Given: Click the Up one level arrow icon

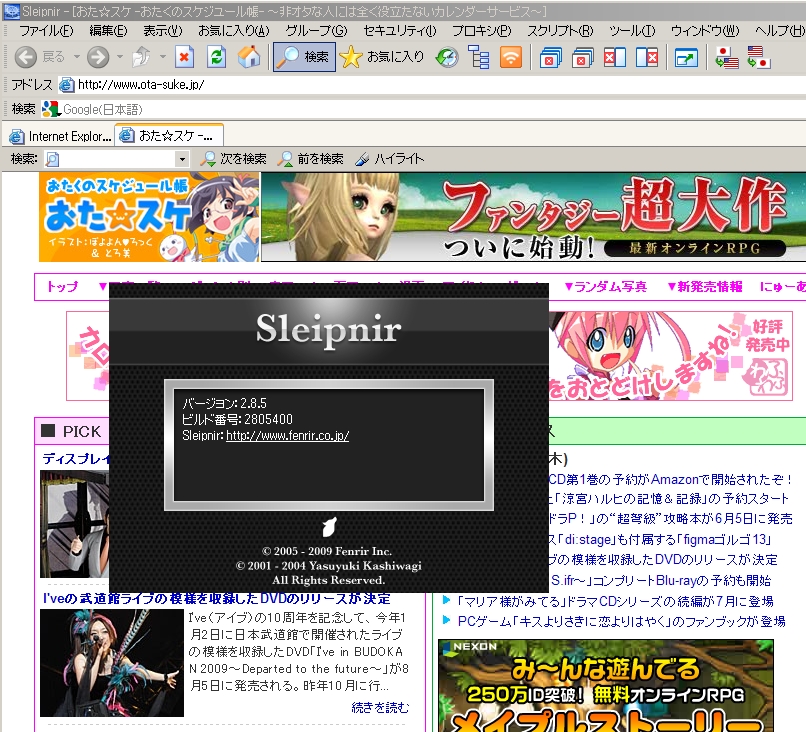Looking at the screenshot, I should (141, 57).
